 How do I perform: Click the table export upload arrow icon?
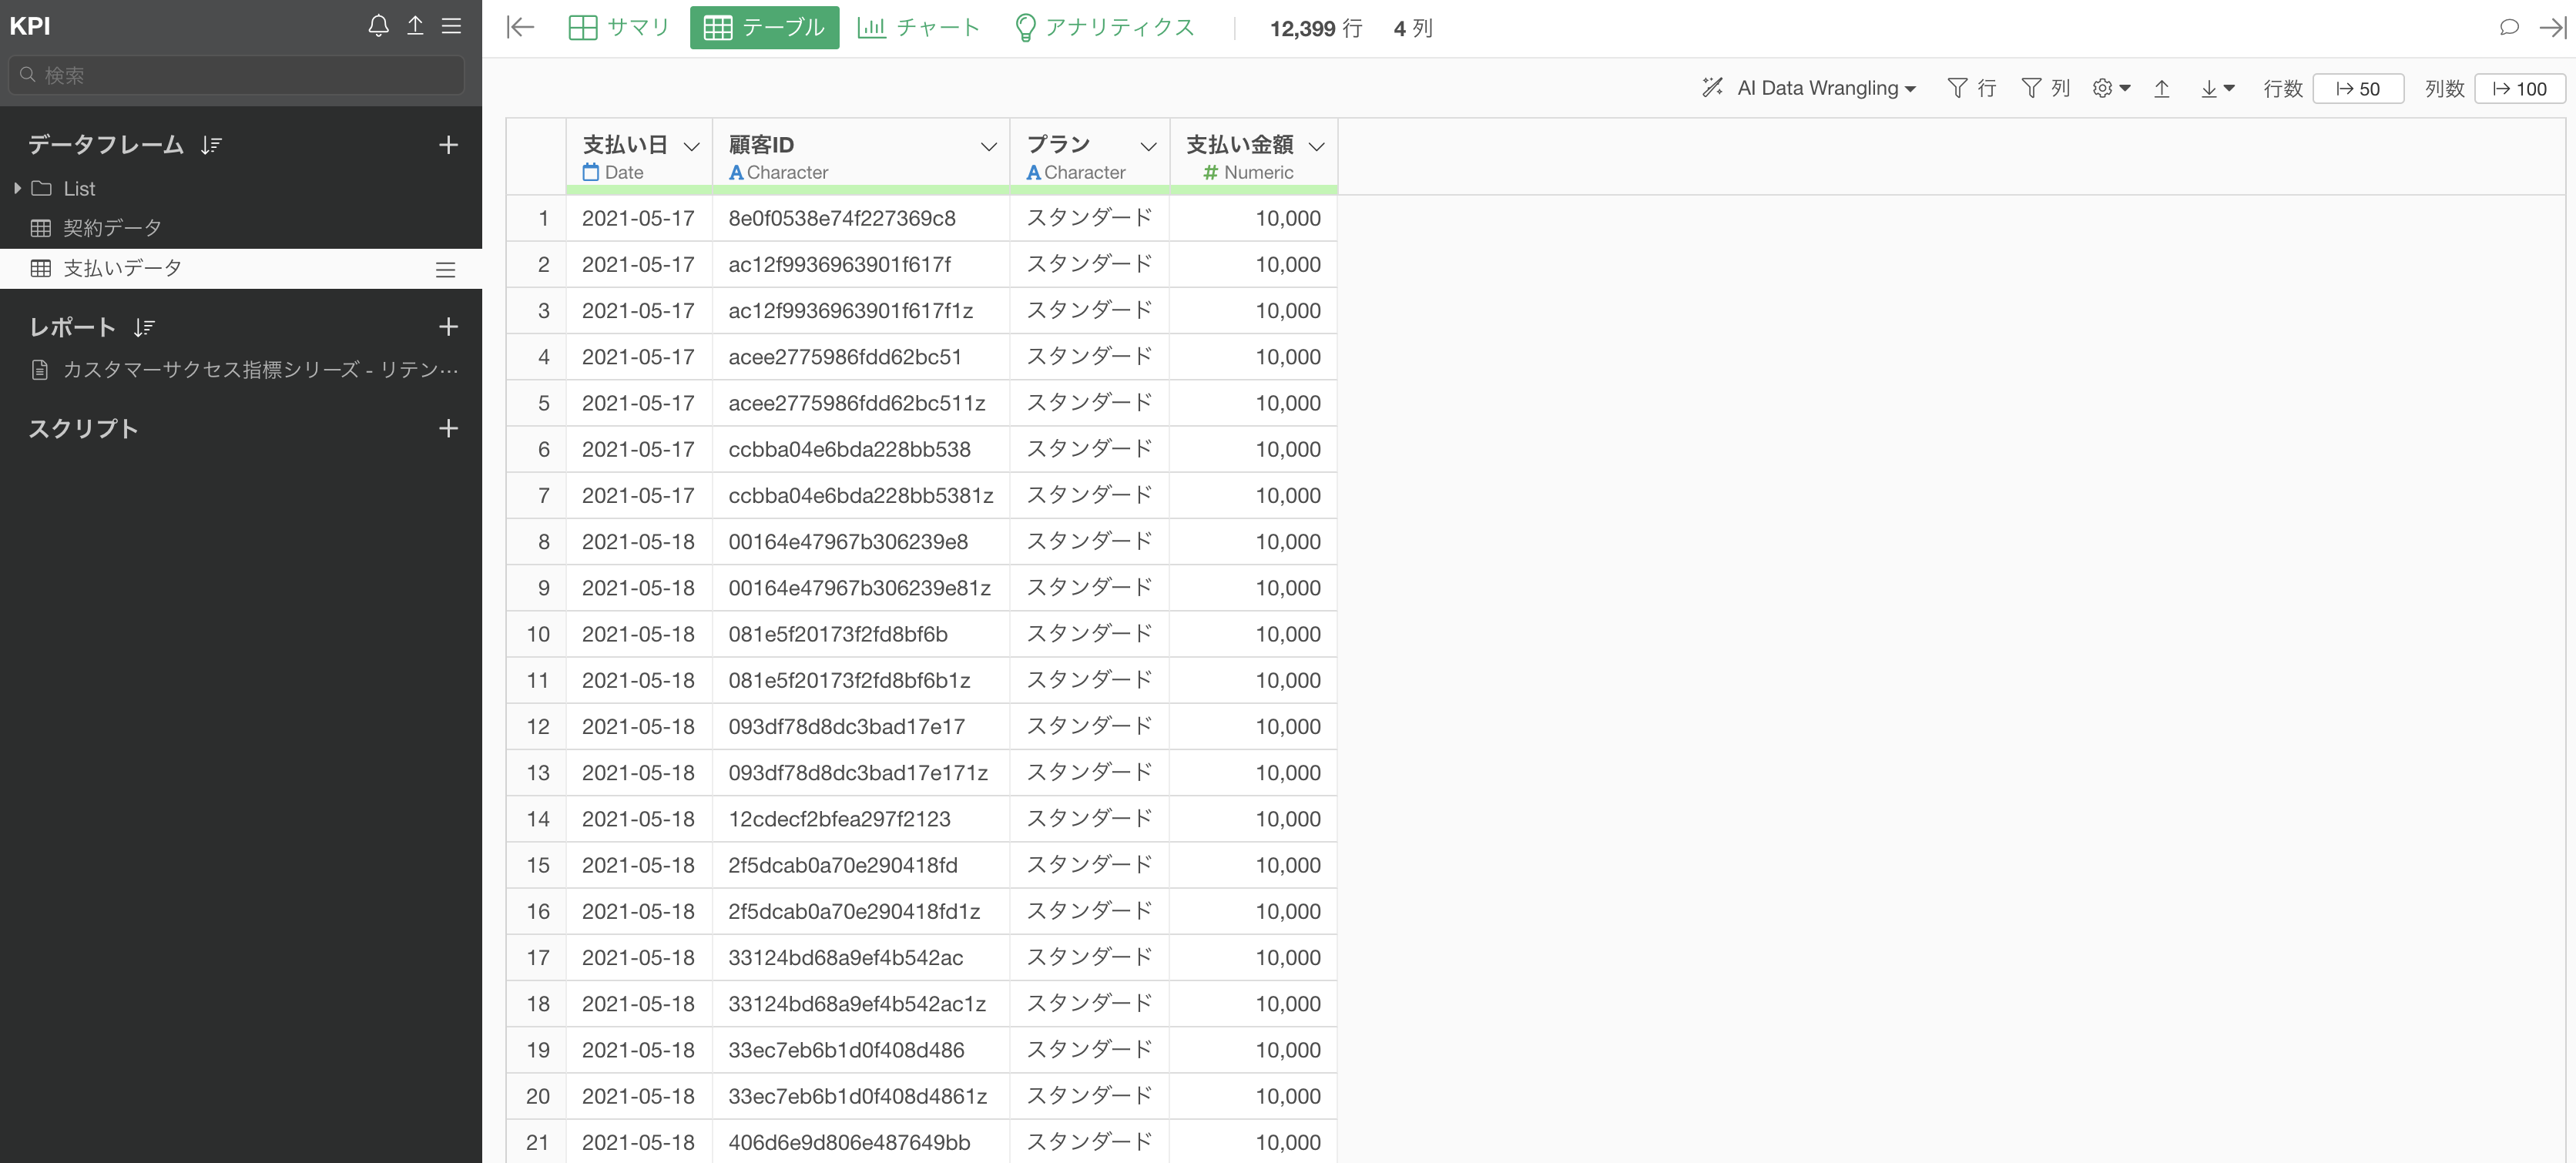(2162, 88)
